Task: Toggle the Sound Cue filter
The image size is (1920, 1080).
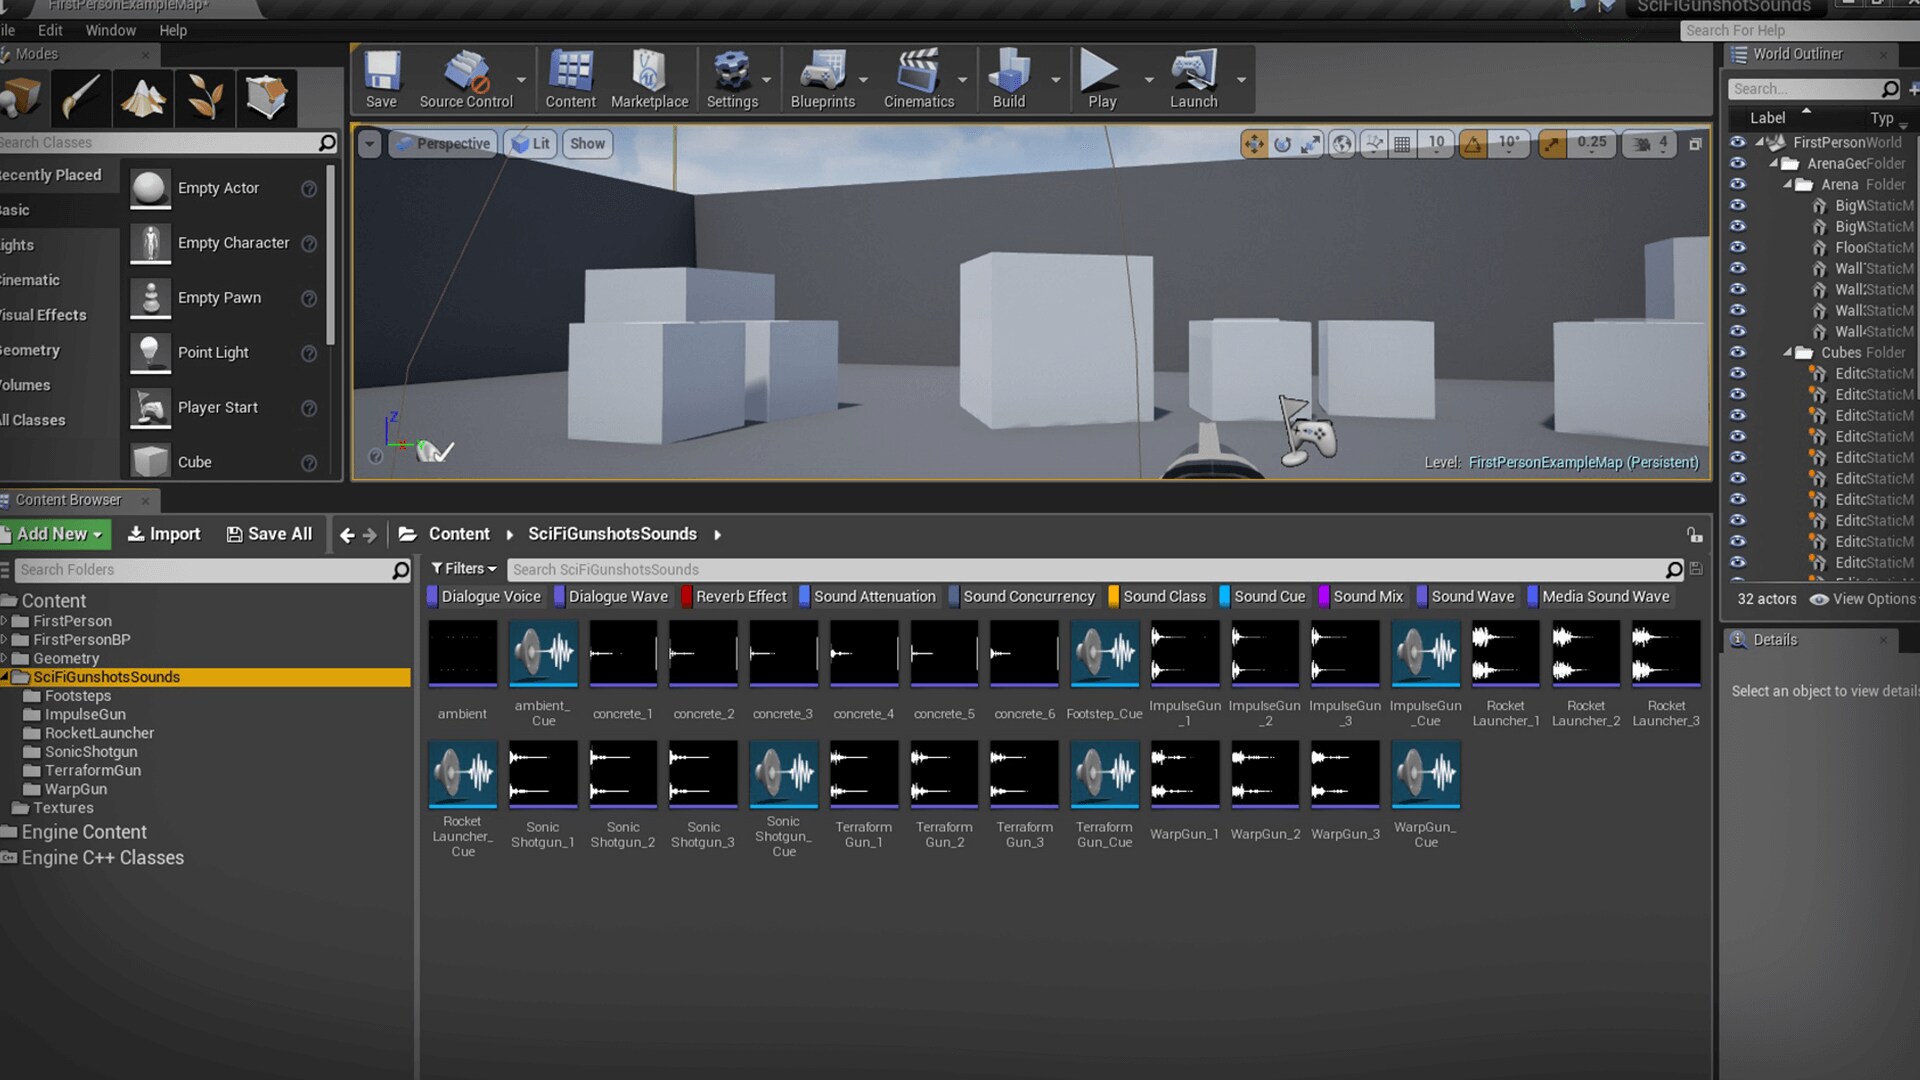Action: 1268,597
